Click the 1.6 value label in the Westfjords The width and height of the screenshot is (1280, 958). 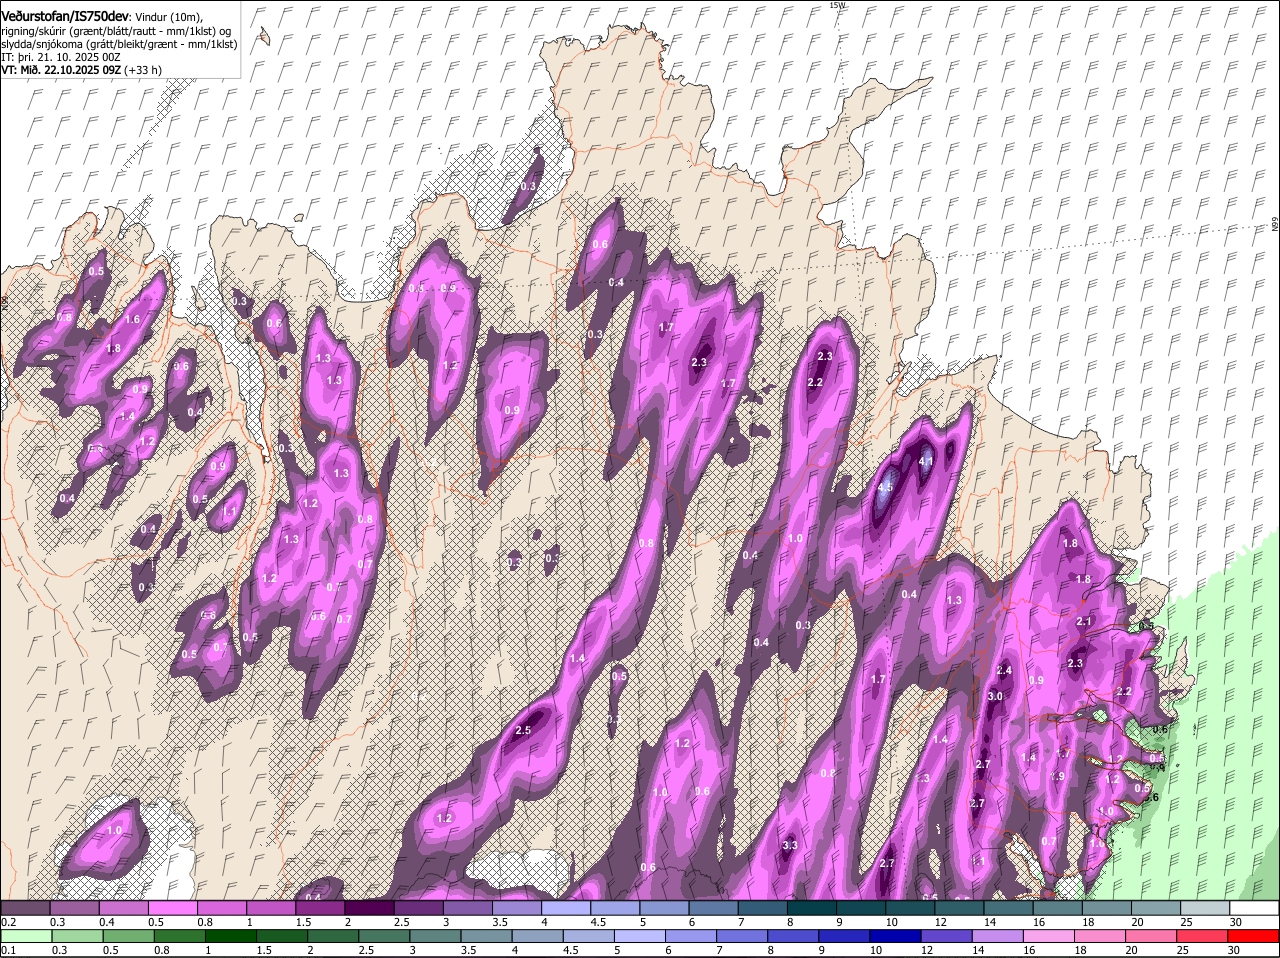pos(132,319)
